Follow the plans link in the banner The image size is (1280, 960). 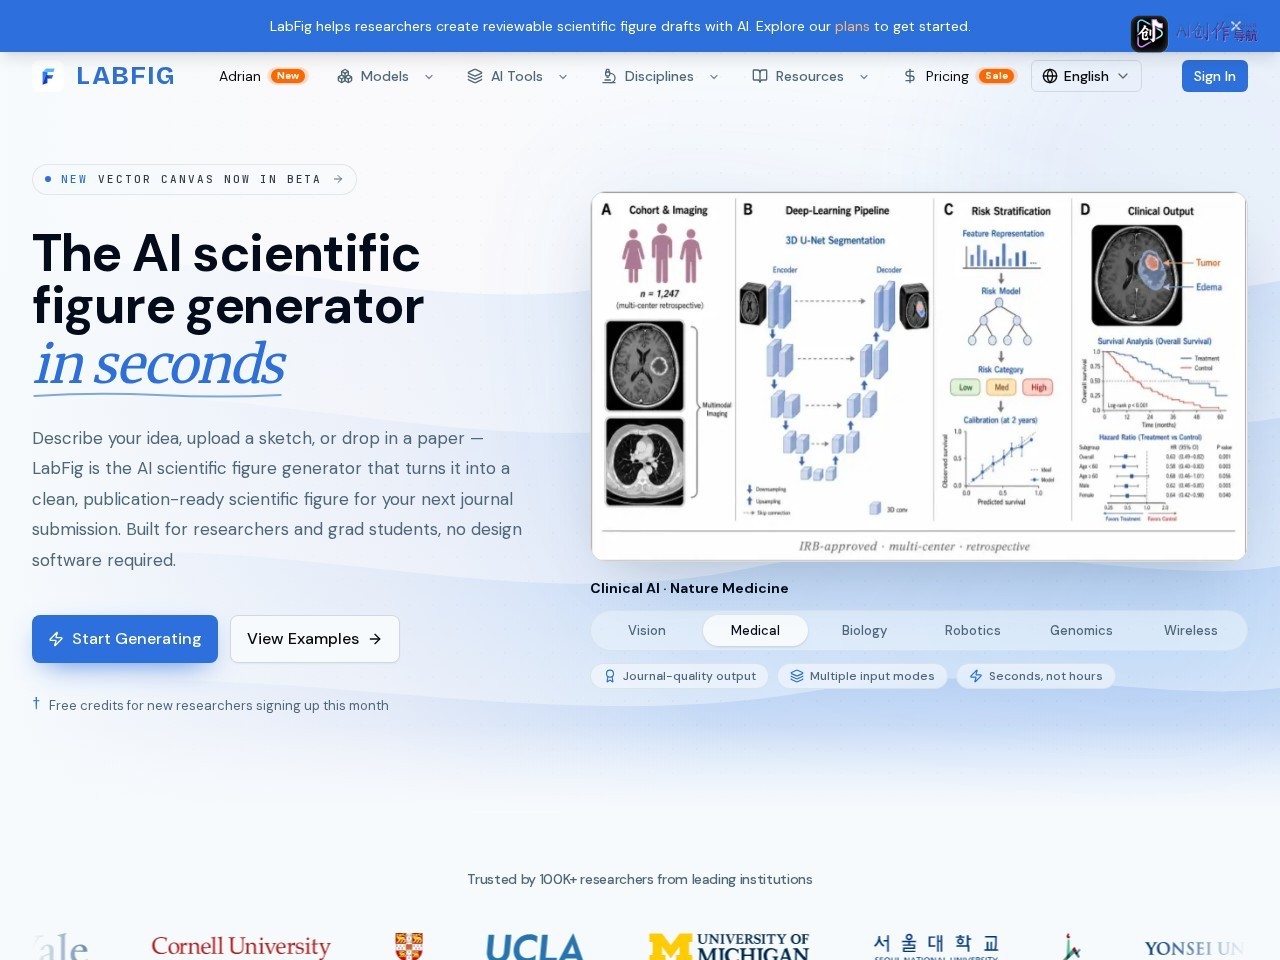click(x=852, y=26)
